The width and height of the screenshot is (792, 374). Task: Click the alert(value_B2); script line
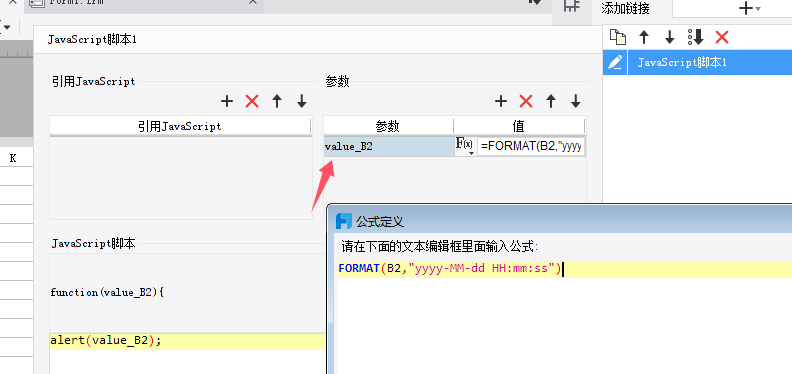point(187,341)
